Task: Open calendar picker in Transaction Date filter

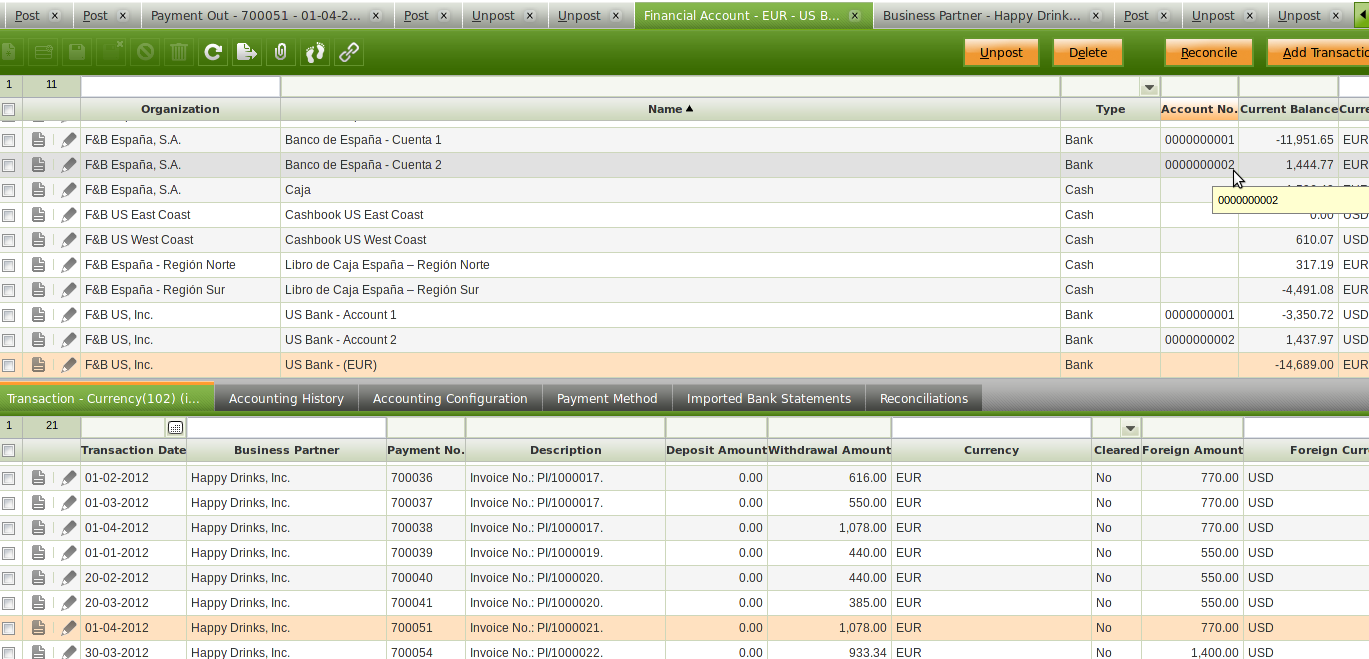Action: 175,428
